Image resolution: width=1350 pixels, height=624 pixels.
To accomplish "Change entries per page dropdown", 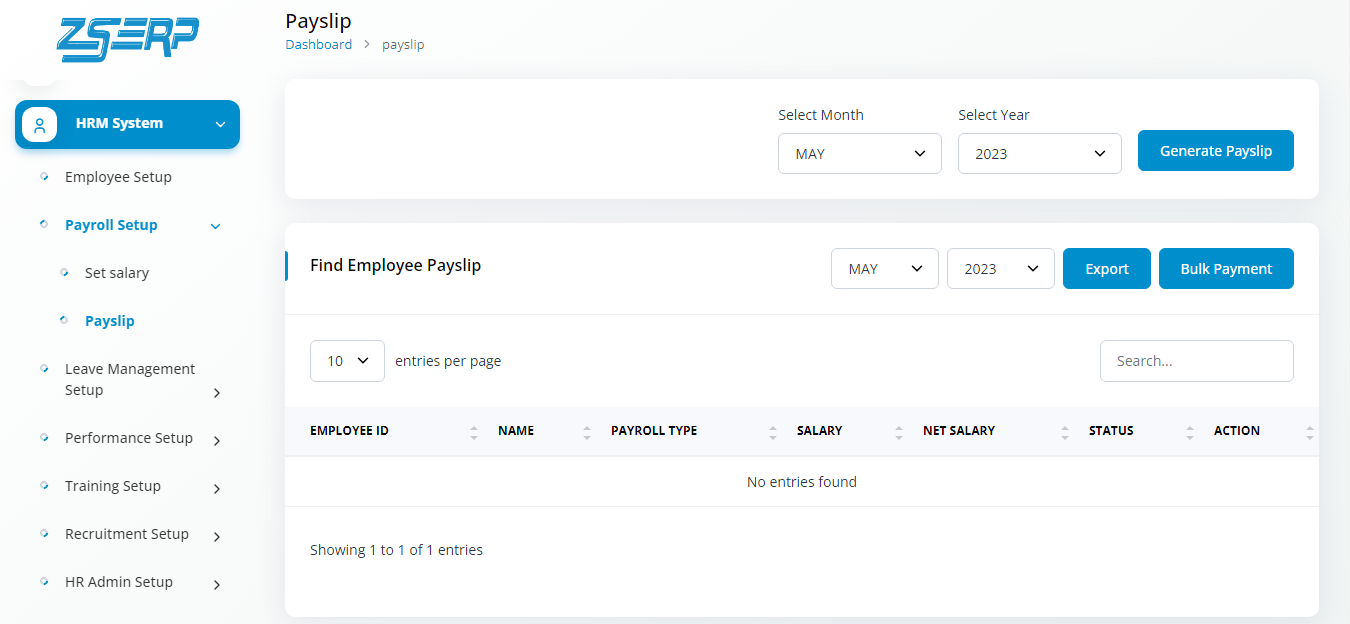I will point(347,361).
